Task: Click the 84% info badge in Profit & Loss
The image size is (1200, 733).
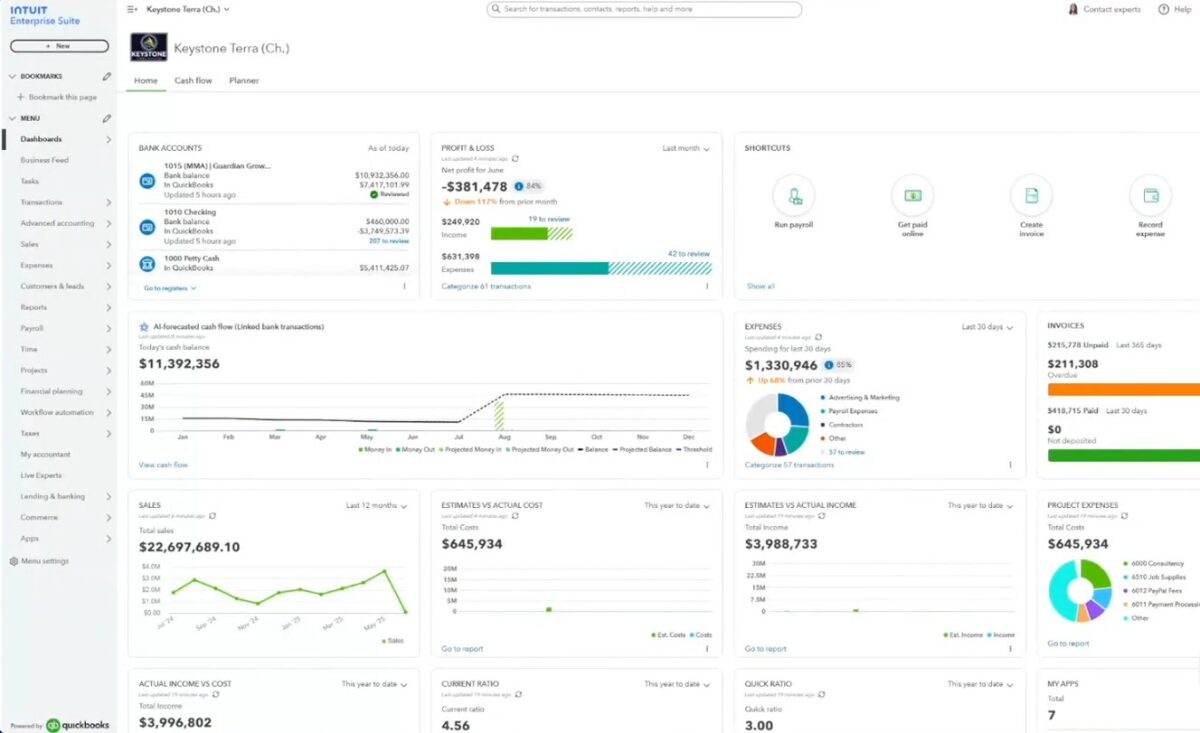Action: (x=528, y=186)
